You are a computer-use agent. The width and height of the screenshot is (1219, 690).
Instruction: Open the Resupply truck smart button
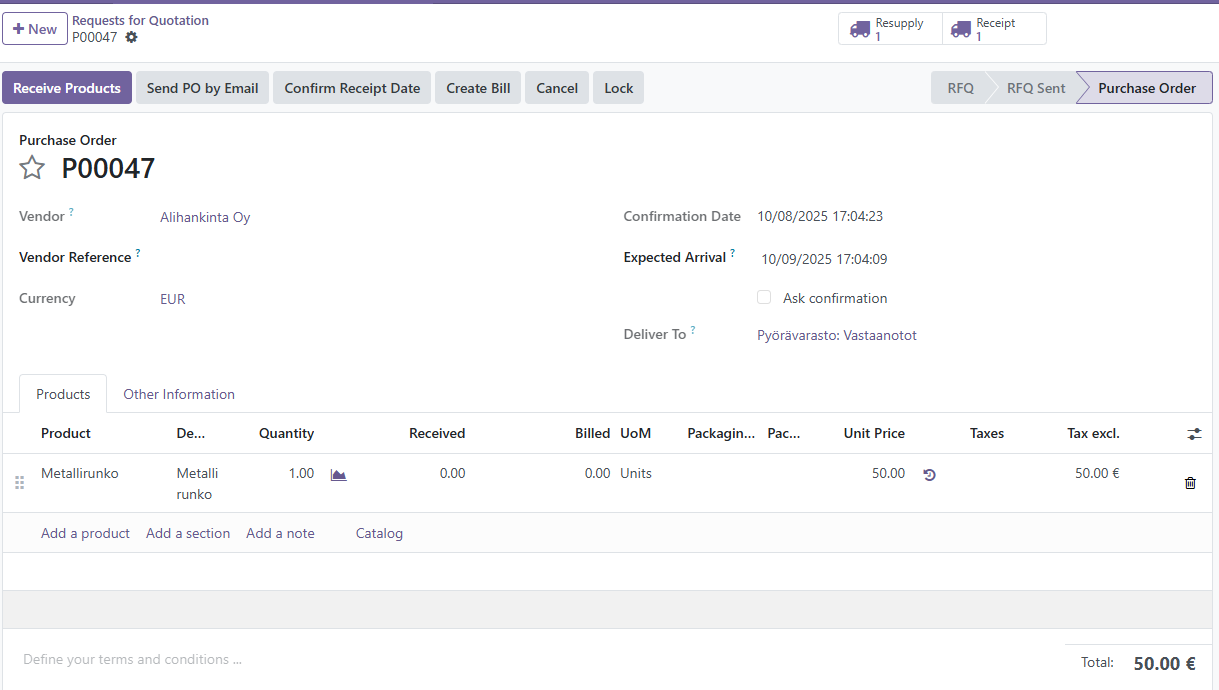(890, 29)
